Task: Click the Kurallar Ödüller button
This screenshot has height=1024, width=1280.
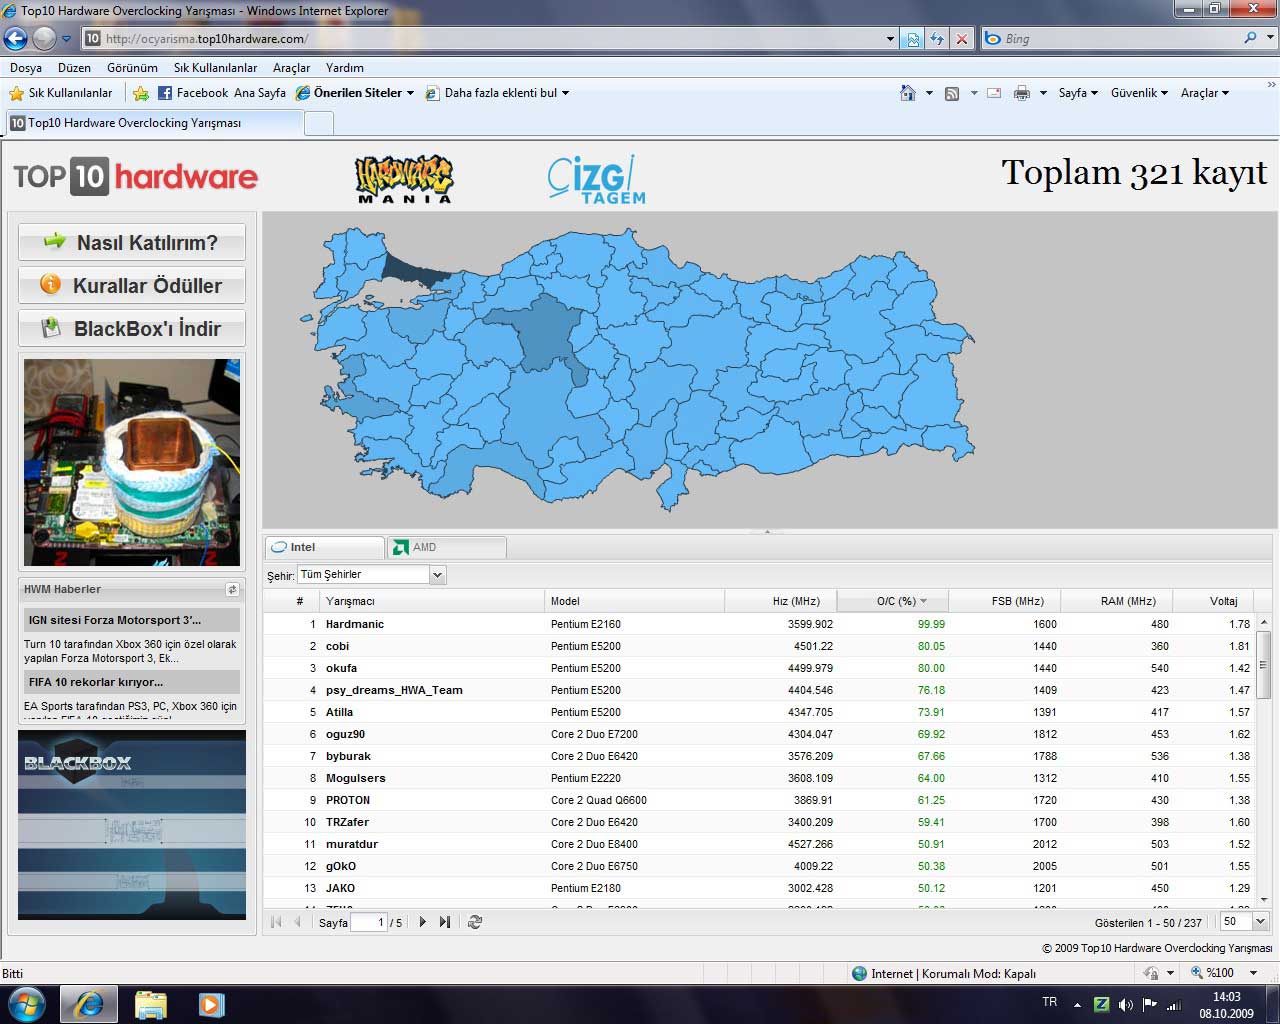Action: coord(132,286)
